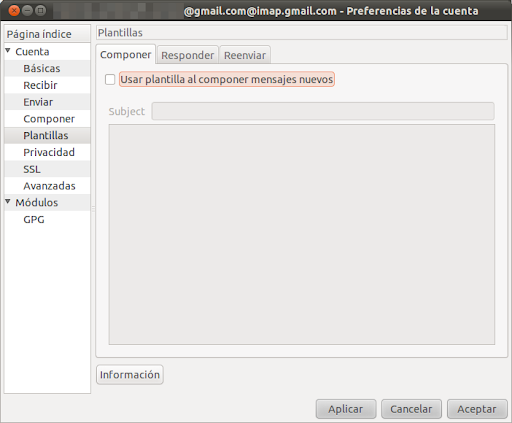This screenshot has height=423, width=512.
Task: Confirm preferences with Aceptar
Action: 477,409
